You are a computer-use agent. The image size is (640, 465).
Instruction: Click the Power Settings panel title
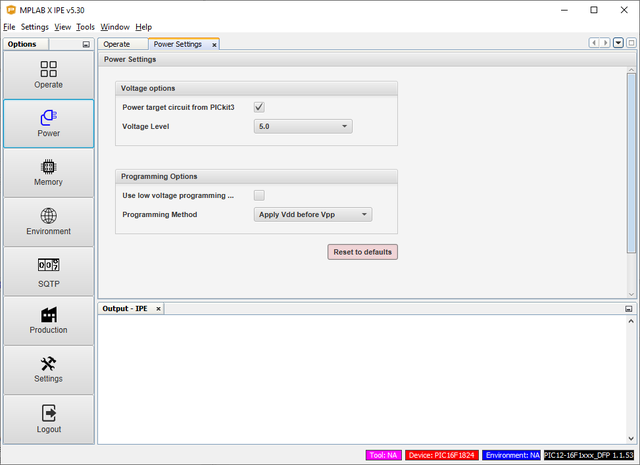coord(130,60)
